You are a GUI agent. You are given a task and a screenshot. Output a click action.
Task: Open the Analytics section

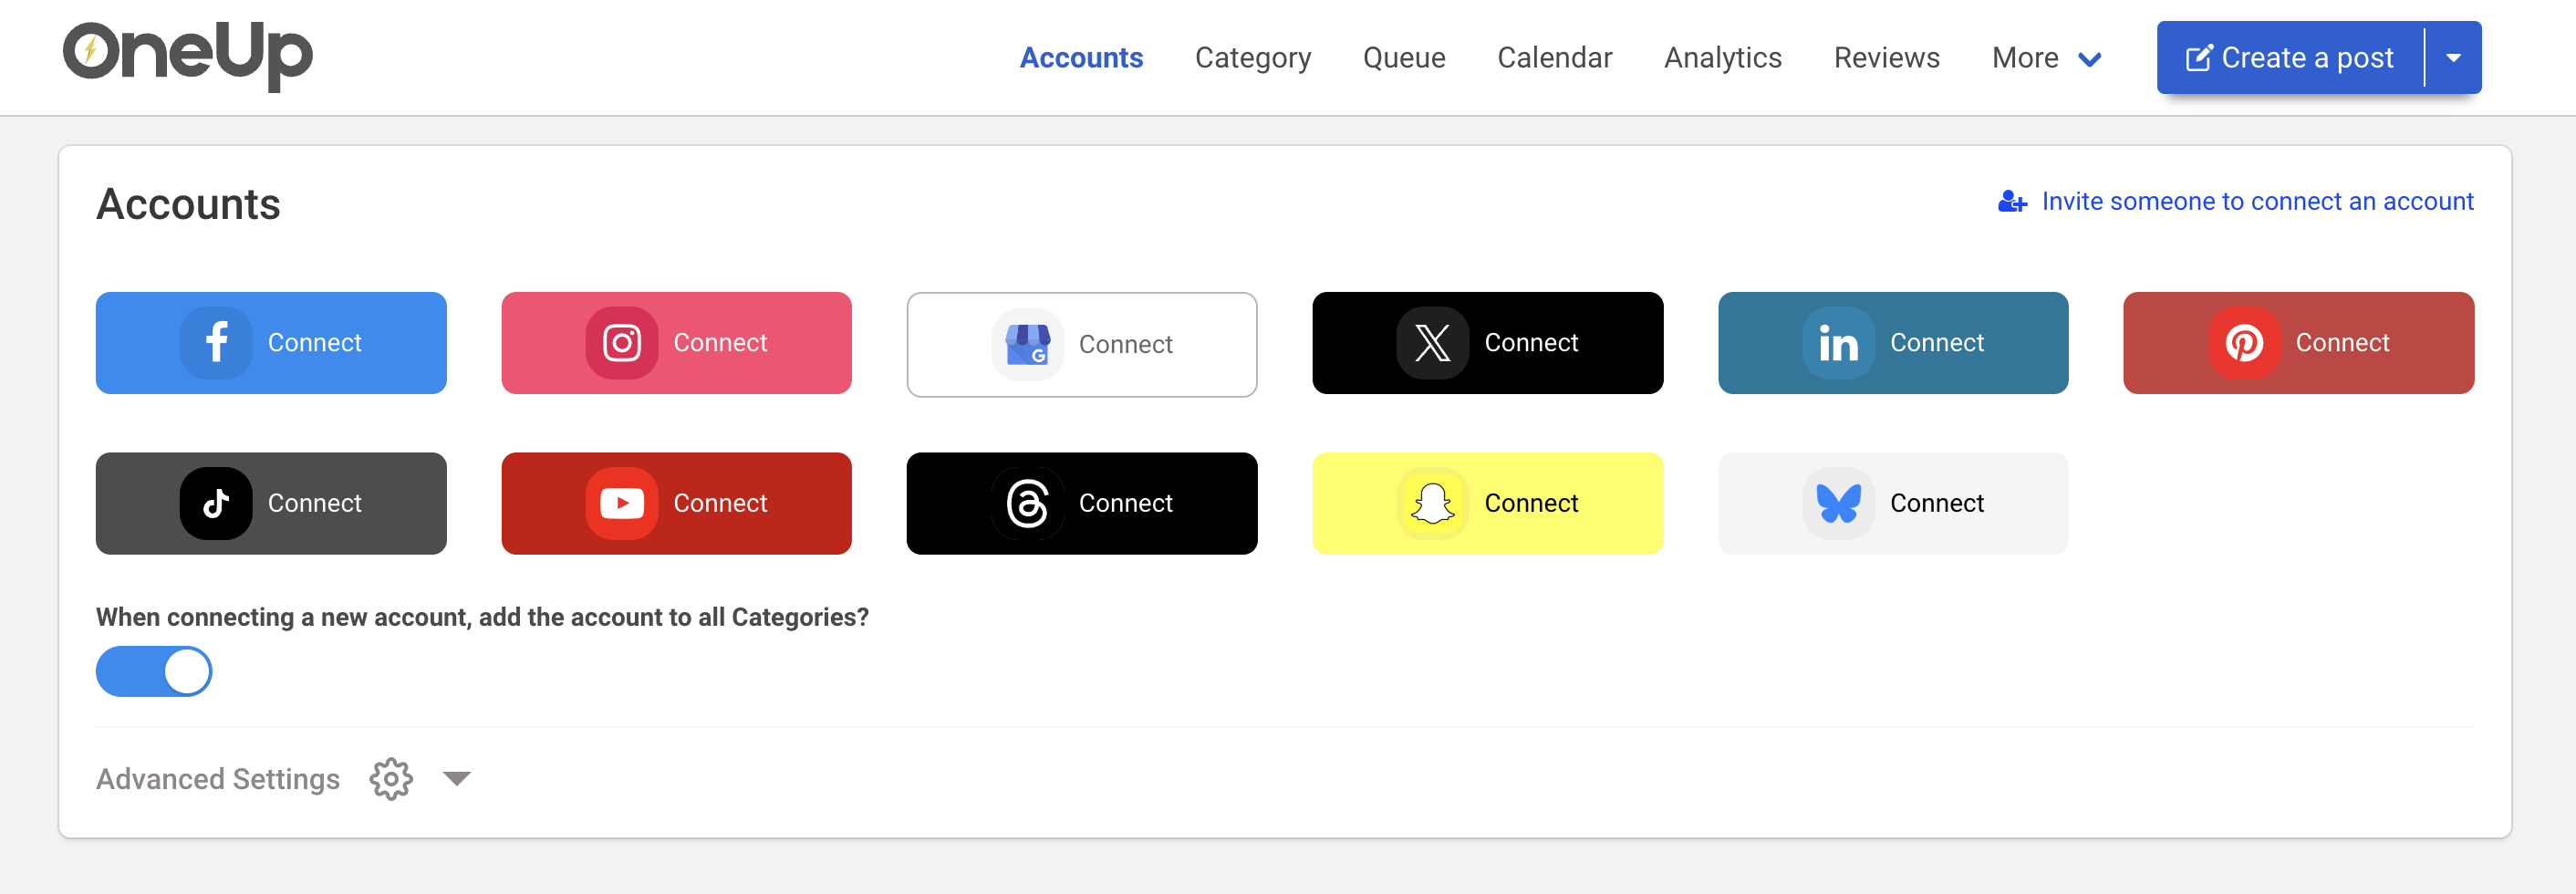tap(1722, 58)
